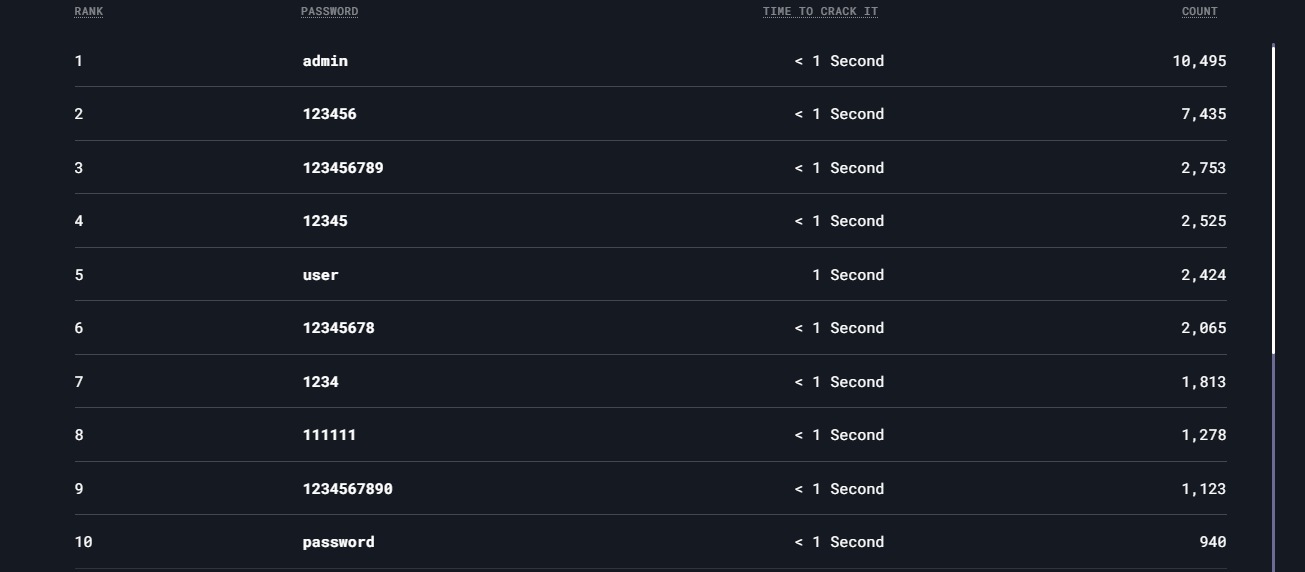The image size is (1305, 572).
Task: Select the "admin" password entry
Action: [x=325, y=61]
